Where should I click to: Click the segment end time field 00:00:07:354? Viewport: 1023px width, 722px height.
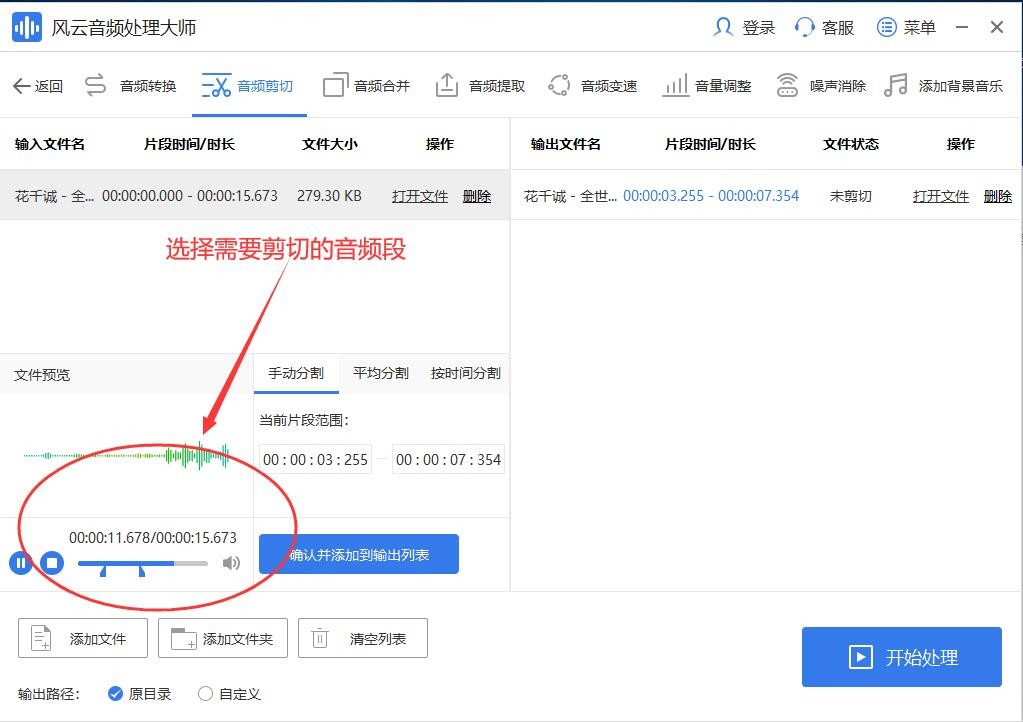[x=447, y=459]
